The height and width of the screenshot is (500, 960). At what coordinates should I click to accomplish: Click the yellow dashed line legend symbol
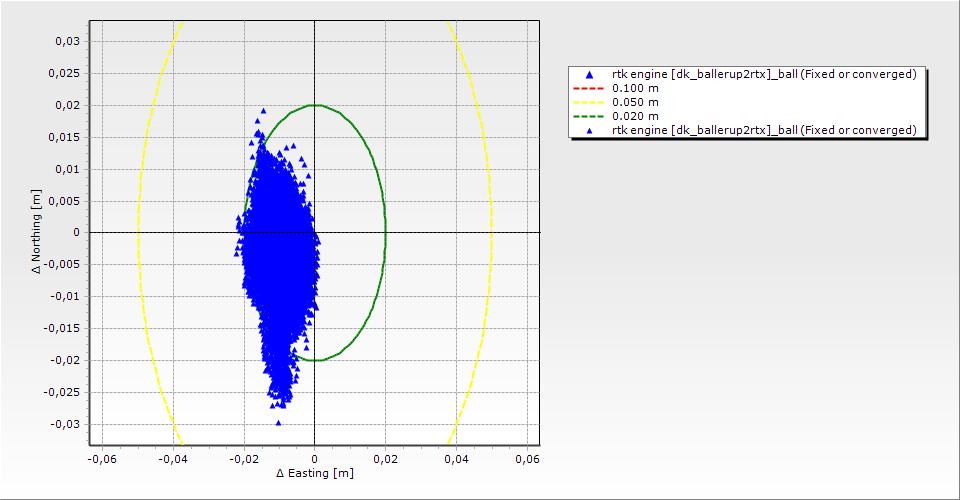tap(590, 102)
